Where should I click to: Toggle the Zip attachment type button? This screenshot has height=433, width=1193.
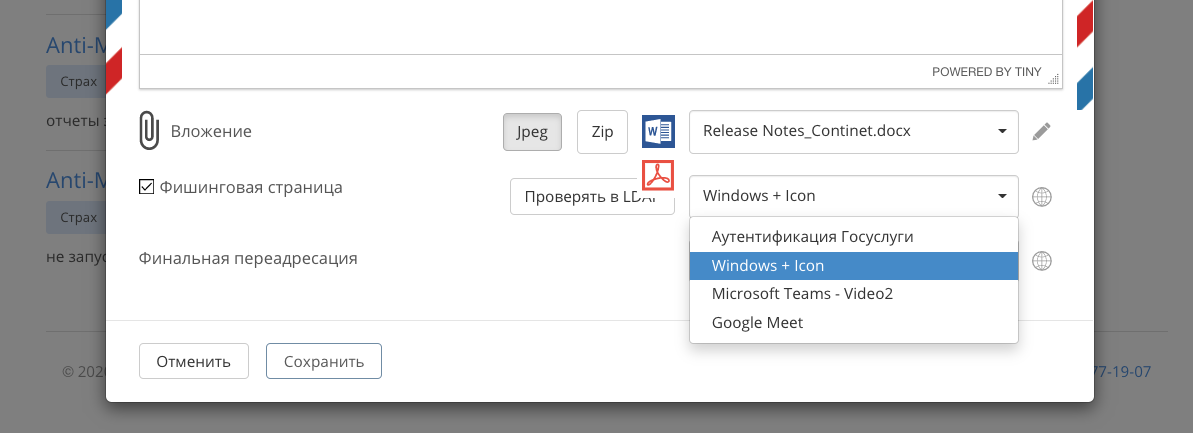[x=602, y=132]
